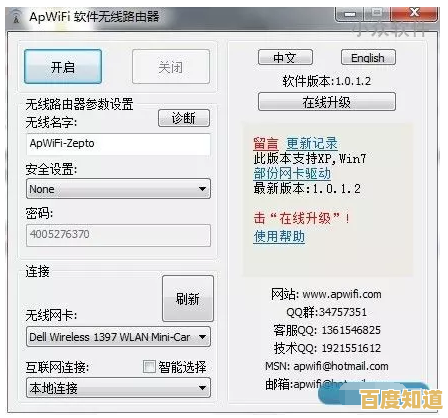Click the 无线路由器参数设置 group label
This screenshot has height=418, width=448.
pyautogui.click(x=79, y=104)
